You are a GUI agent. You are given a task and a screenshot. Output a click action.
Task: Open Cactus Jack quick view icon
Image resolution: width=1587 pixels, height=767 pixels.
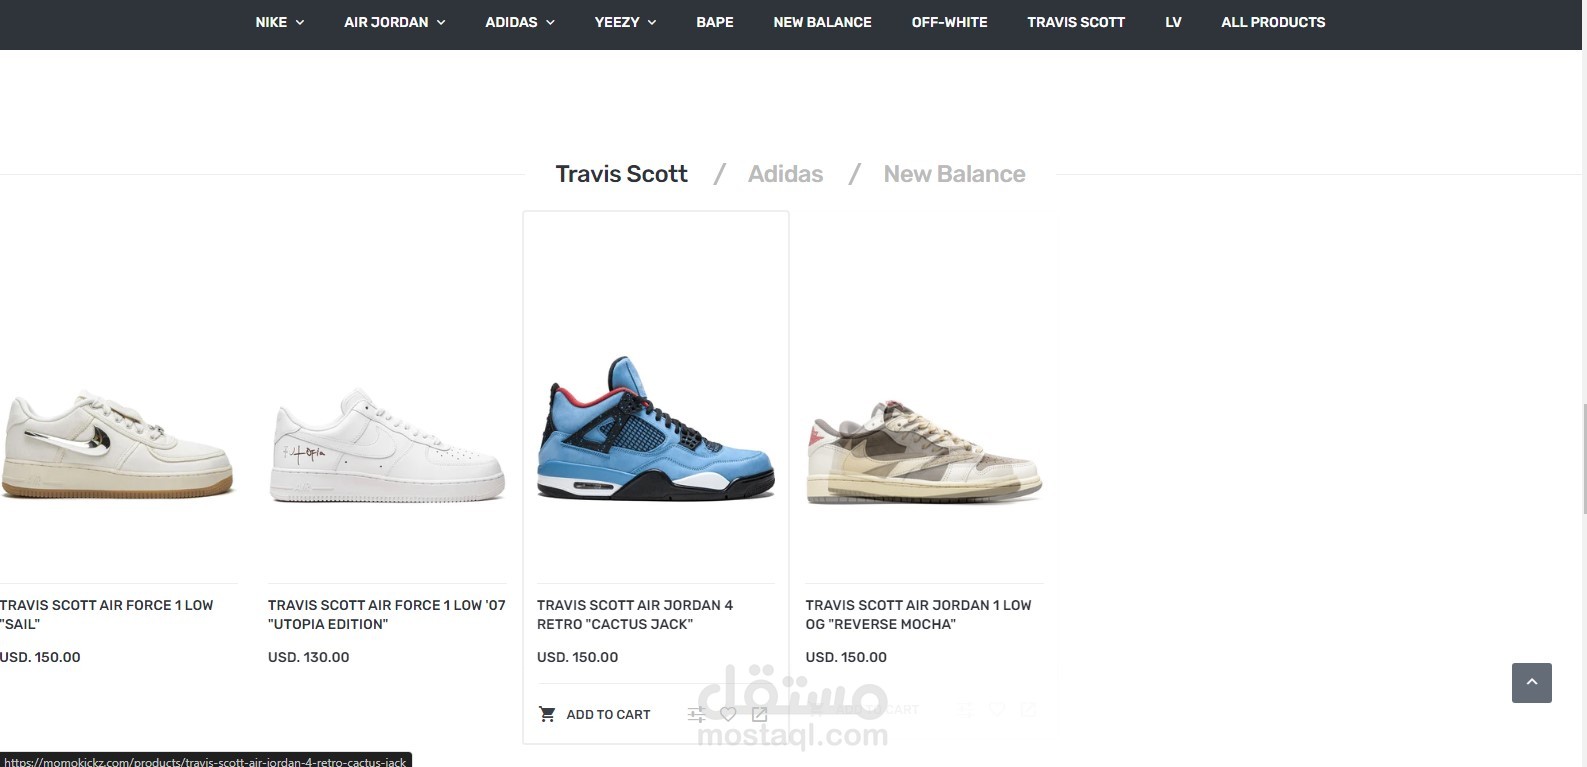pyautogui.click(x=760, y=714)
